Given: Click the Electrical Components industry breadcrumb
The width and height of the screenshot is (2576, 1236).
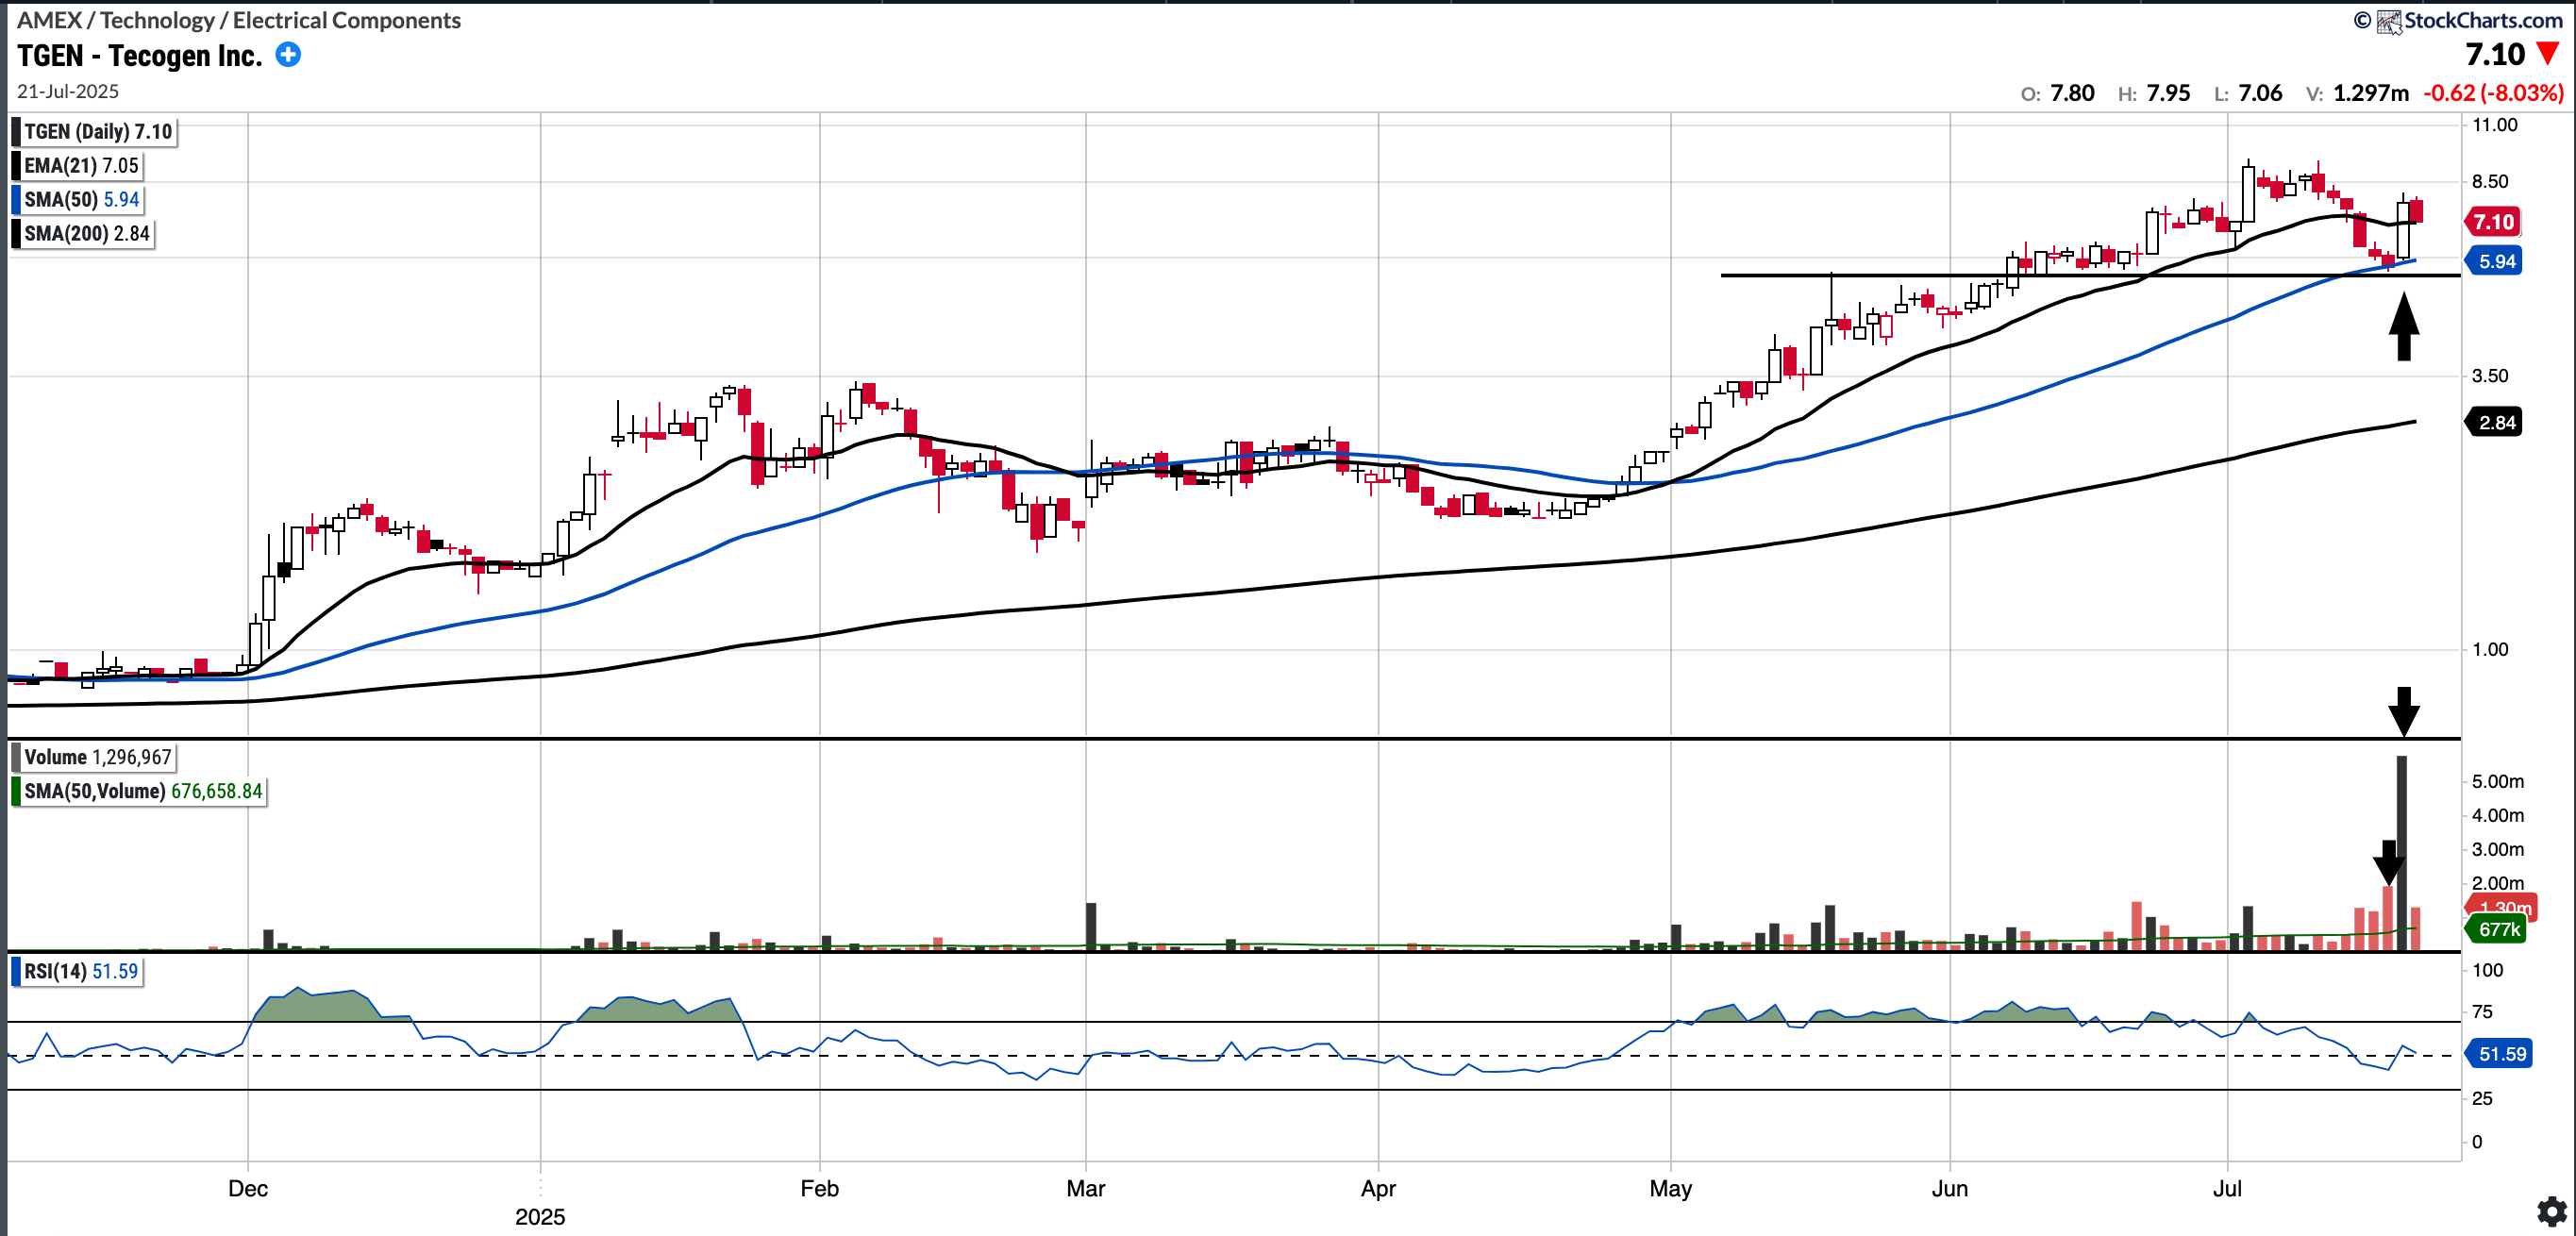Looking at the screenshot, I should pyautogui.click(x=346, y=20).
